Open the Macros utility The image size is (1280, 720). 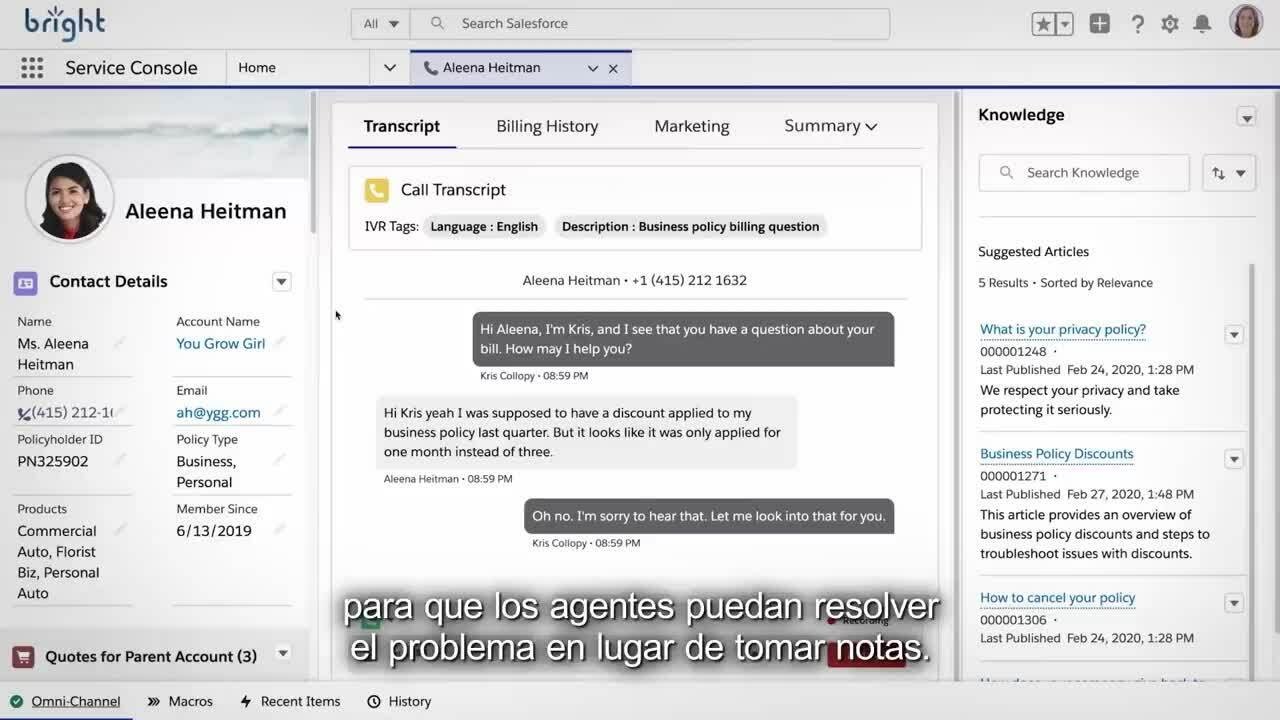point(180,702)
